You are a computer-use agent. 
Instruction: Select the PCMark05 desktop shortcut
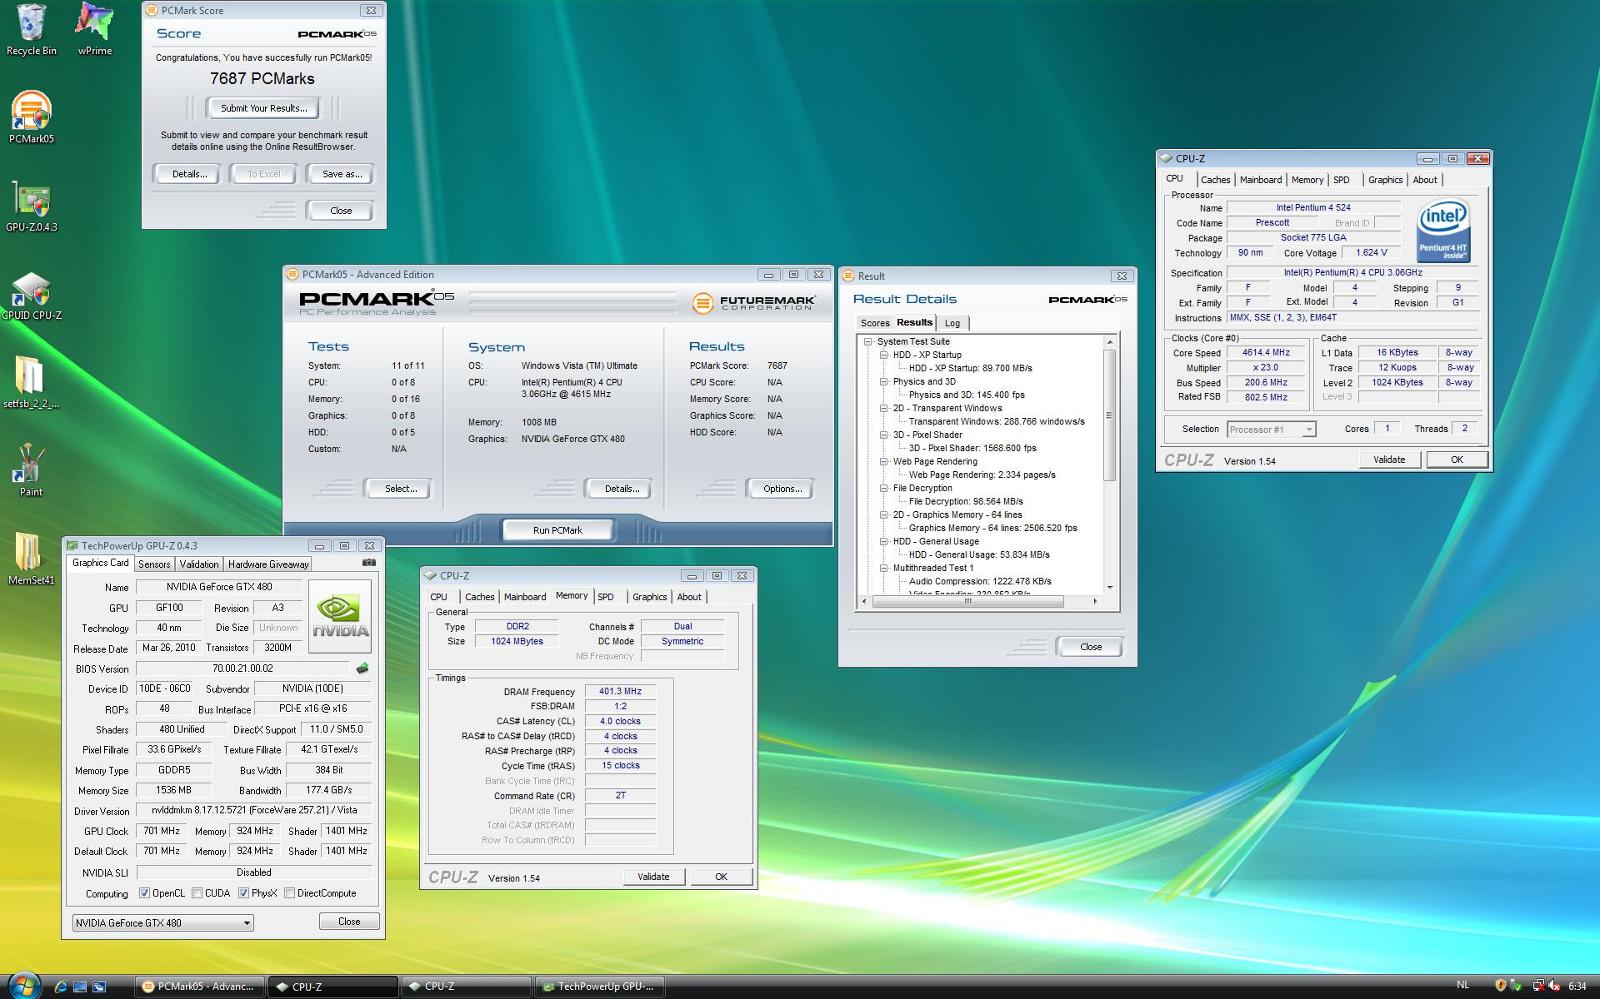(31, 117)
